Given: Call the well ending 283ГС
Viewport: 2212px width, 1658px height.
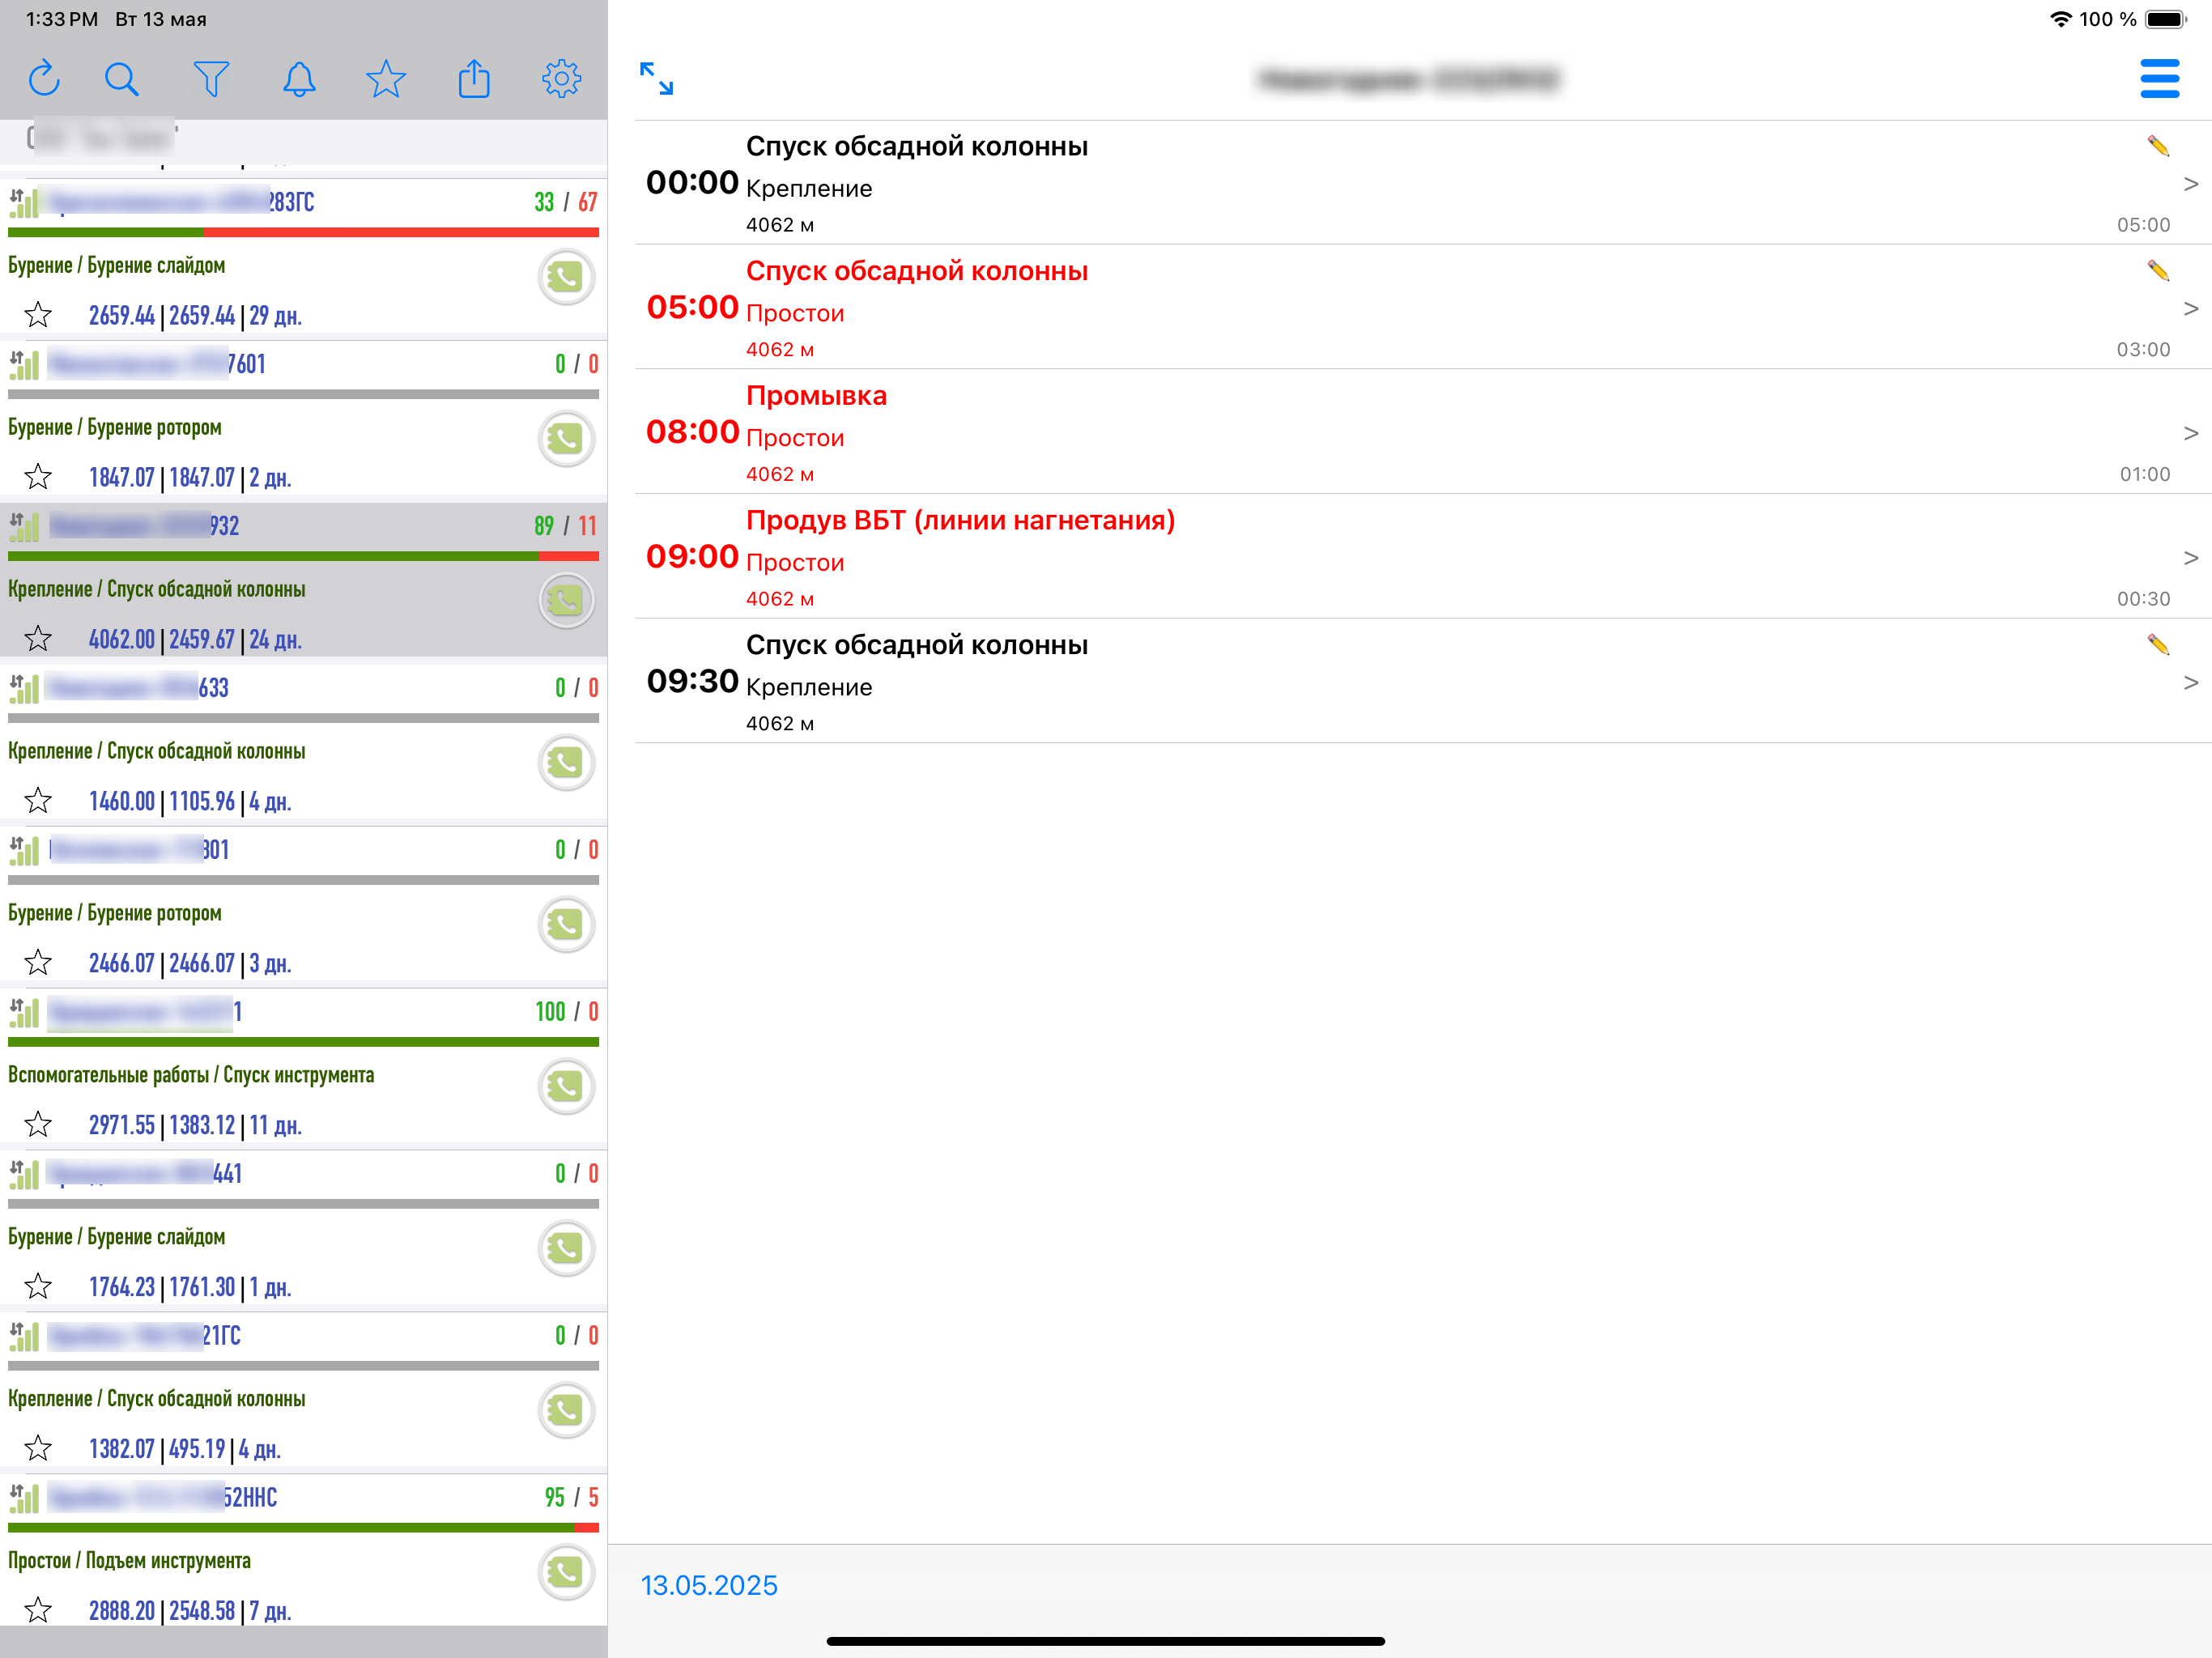Looking at the screenshot, I should pyautogui.click(x=567, y=277).
